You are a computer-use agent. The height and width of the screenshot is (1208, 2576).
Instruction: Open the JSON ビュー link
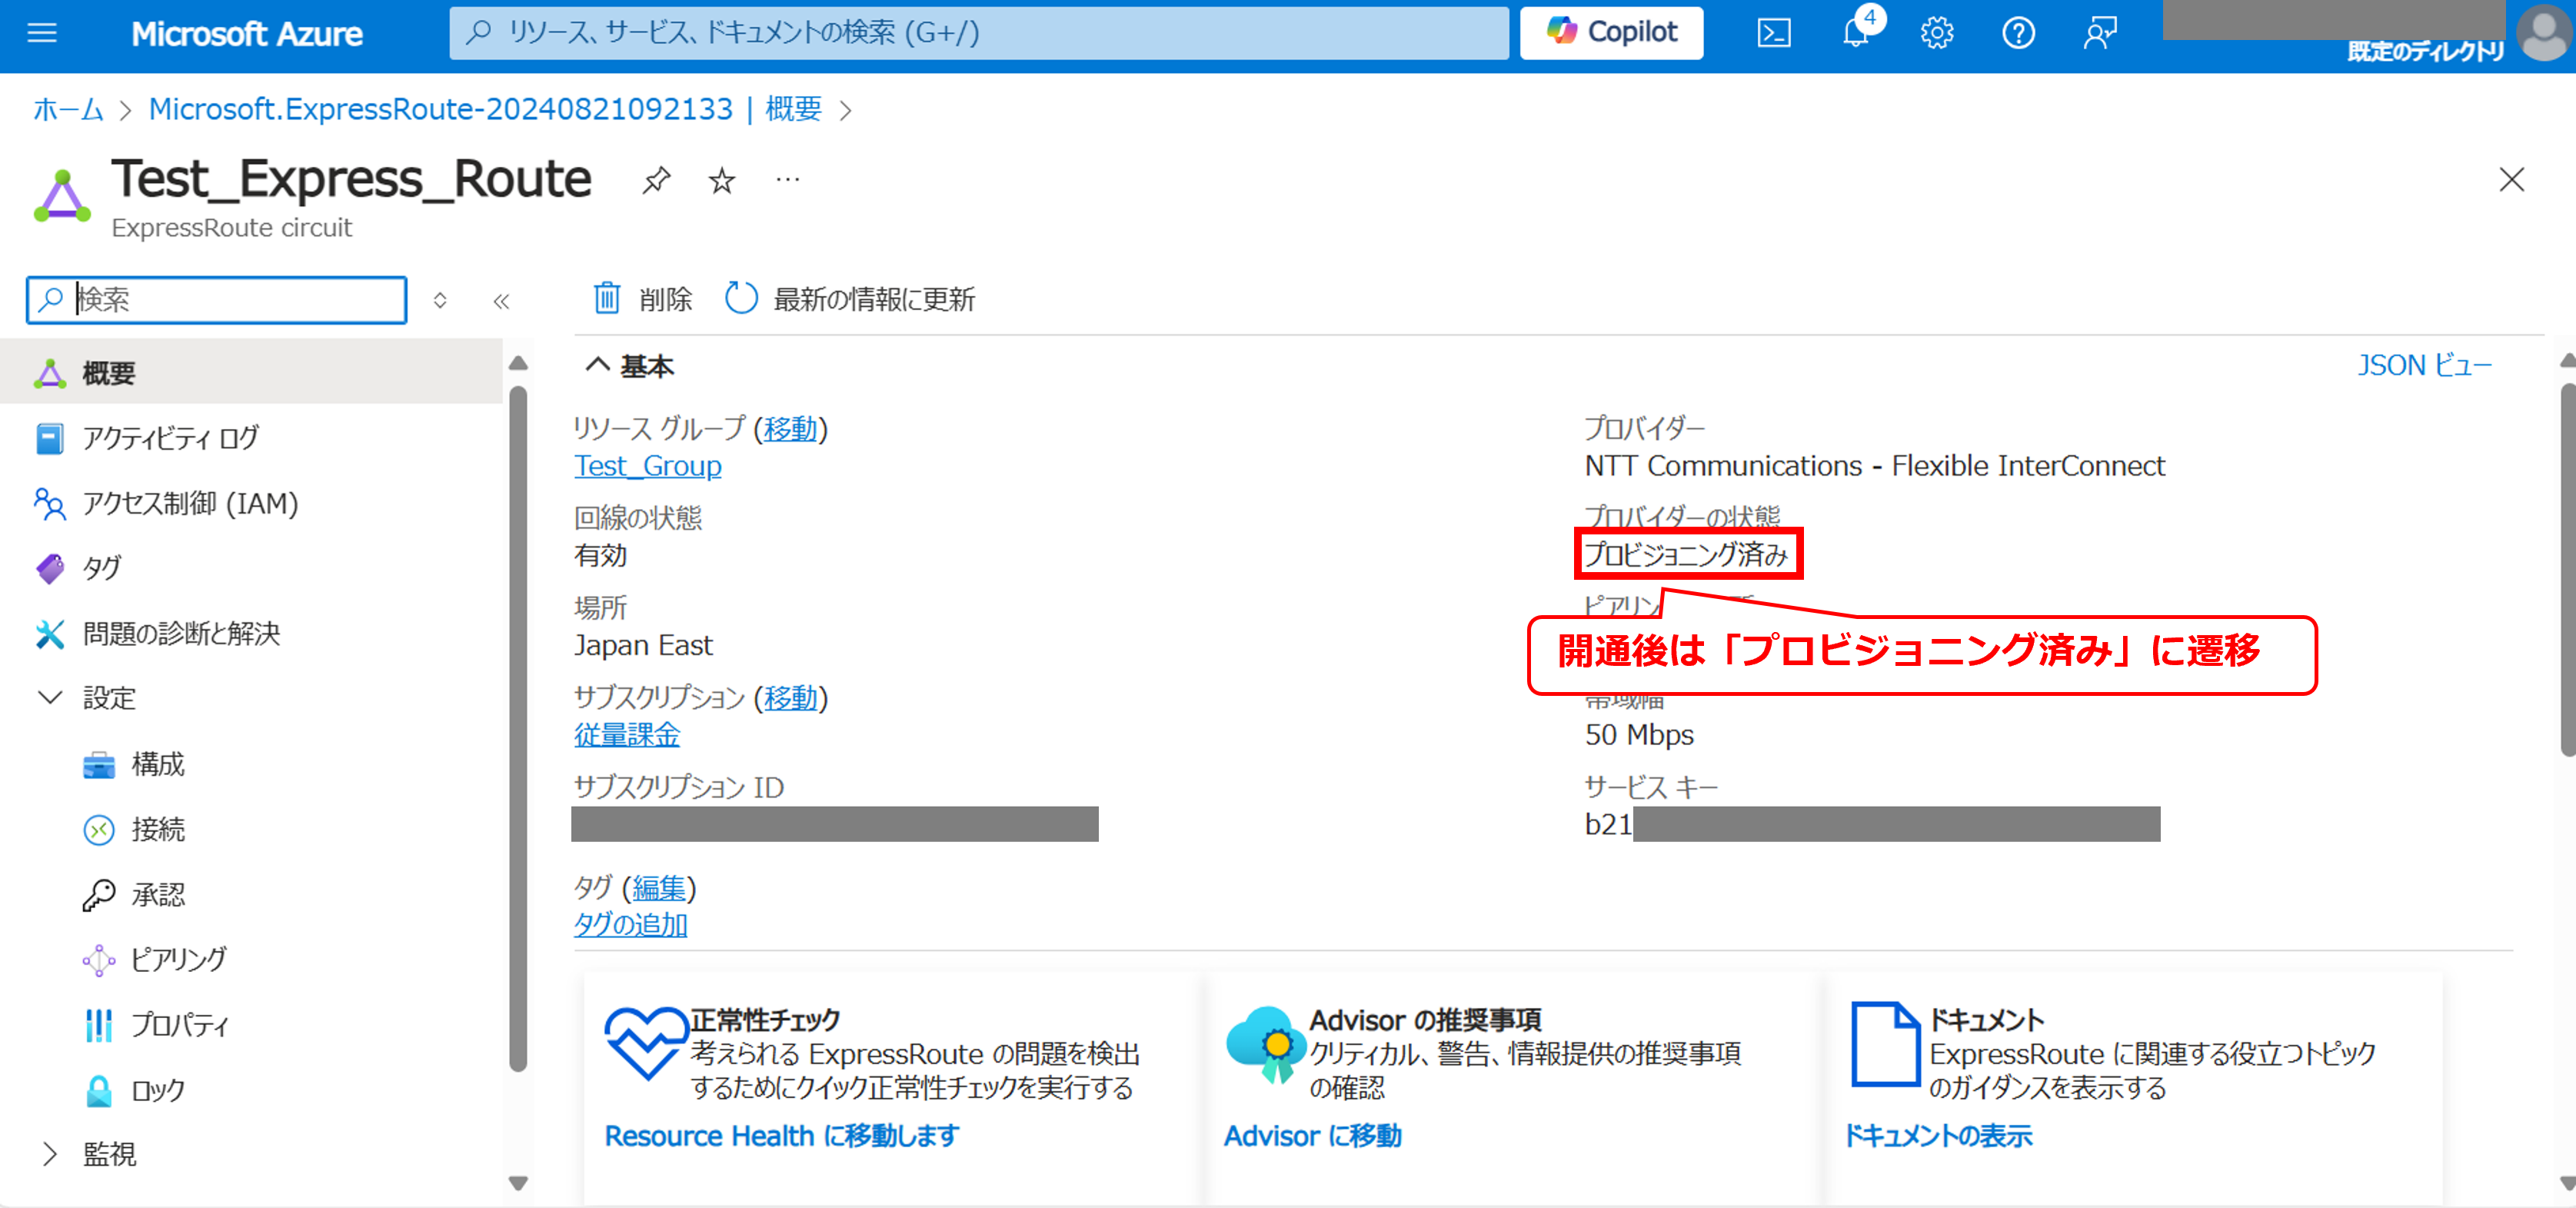pyautogui.click(x=2424, y=365)
